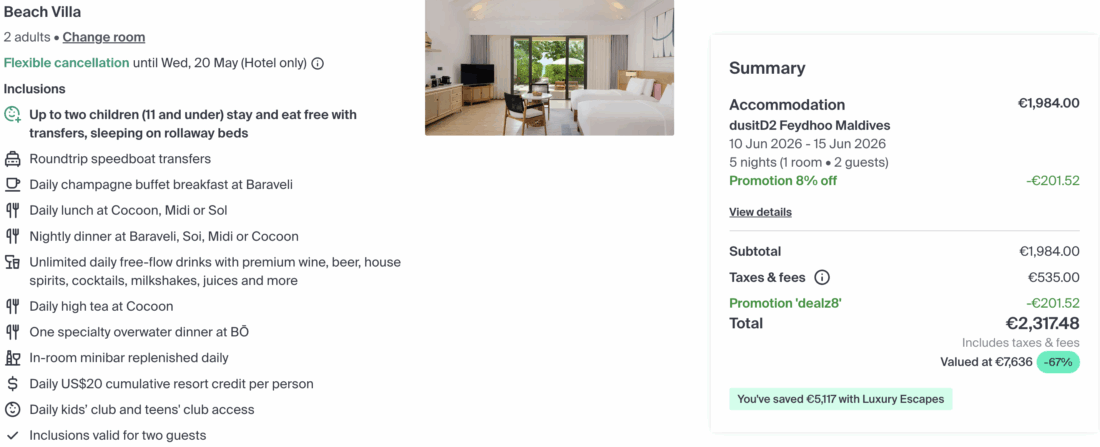
Task: Click the inclusions checkmark icon
Action: click(13, 436)
